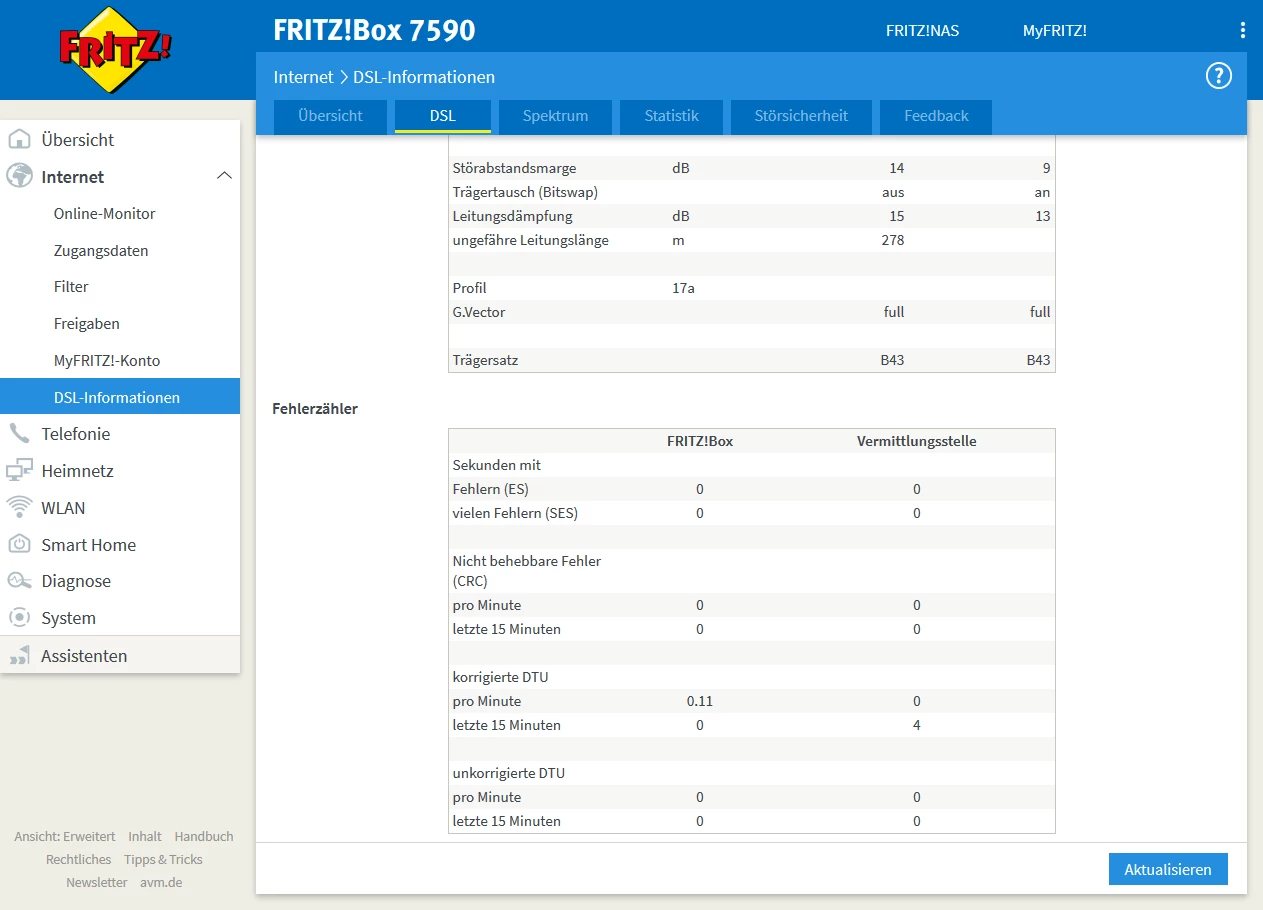Viewport: 1263px width, 910px height.
Task: Open System menu entry
Action: 68,618
